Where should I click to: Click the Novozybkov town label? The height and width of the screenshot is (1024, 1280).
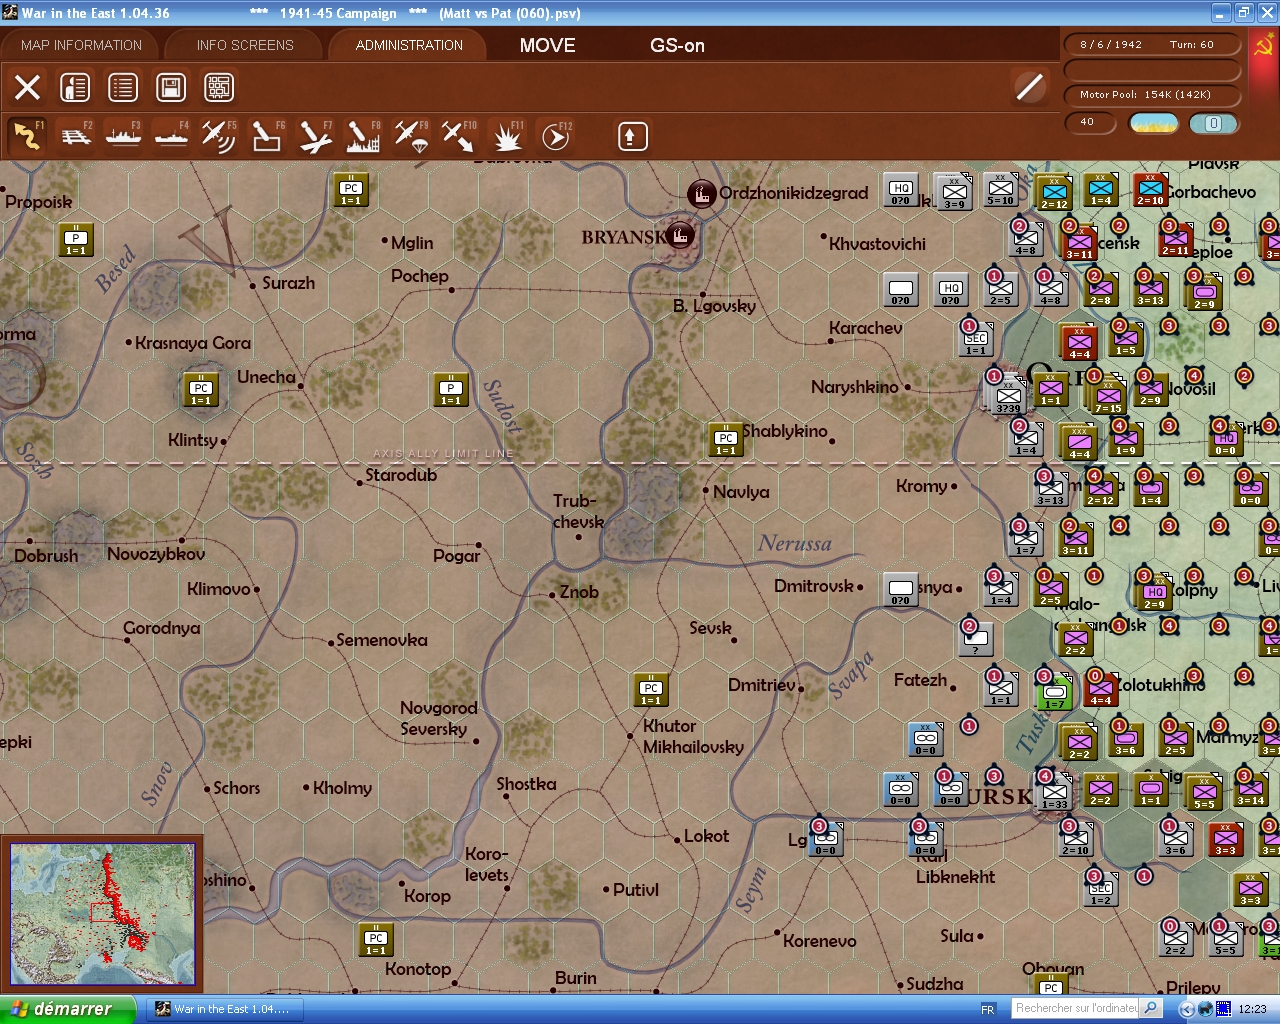click(156, 554)
